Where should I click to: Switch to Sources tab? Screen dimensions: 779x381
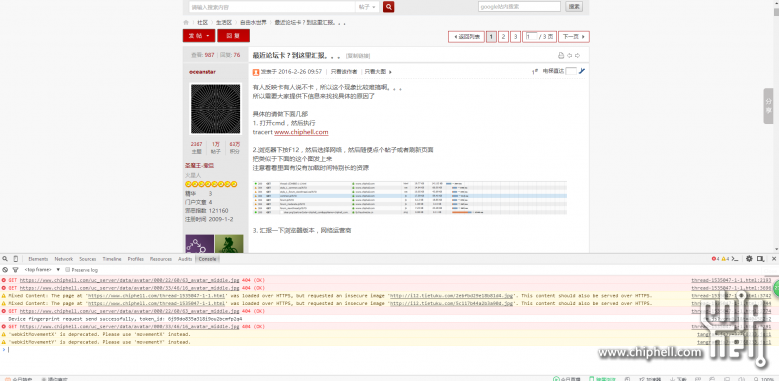coord(87,259)
